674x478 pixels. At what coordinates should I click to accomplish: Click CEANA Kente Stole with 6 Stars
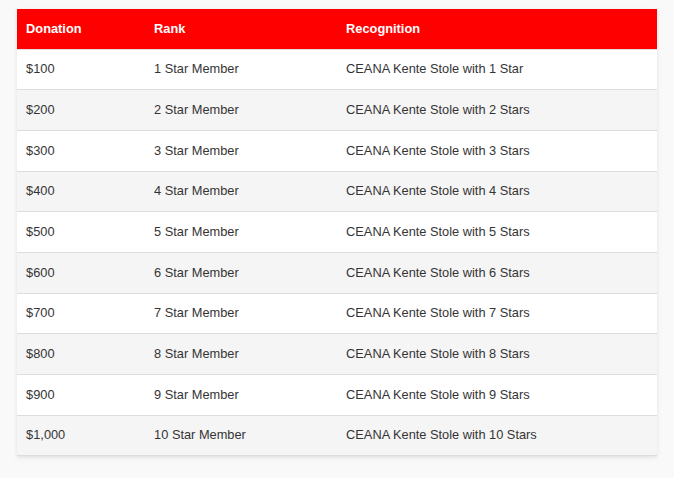point(438,273)
